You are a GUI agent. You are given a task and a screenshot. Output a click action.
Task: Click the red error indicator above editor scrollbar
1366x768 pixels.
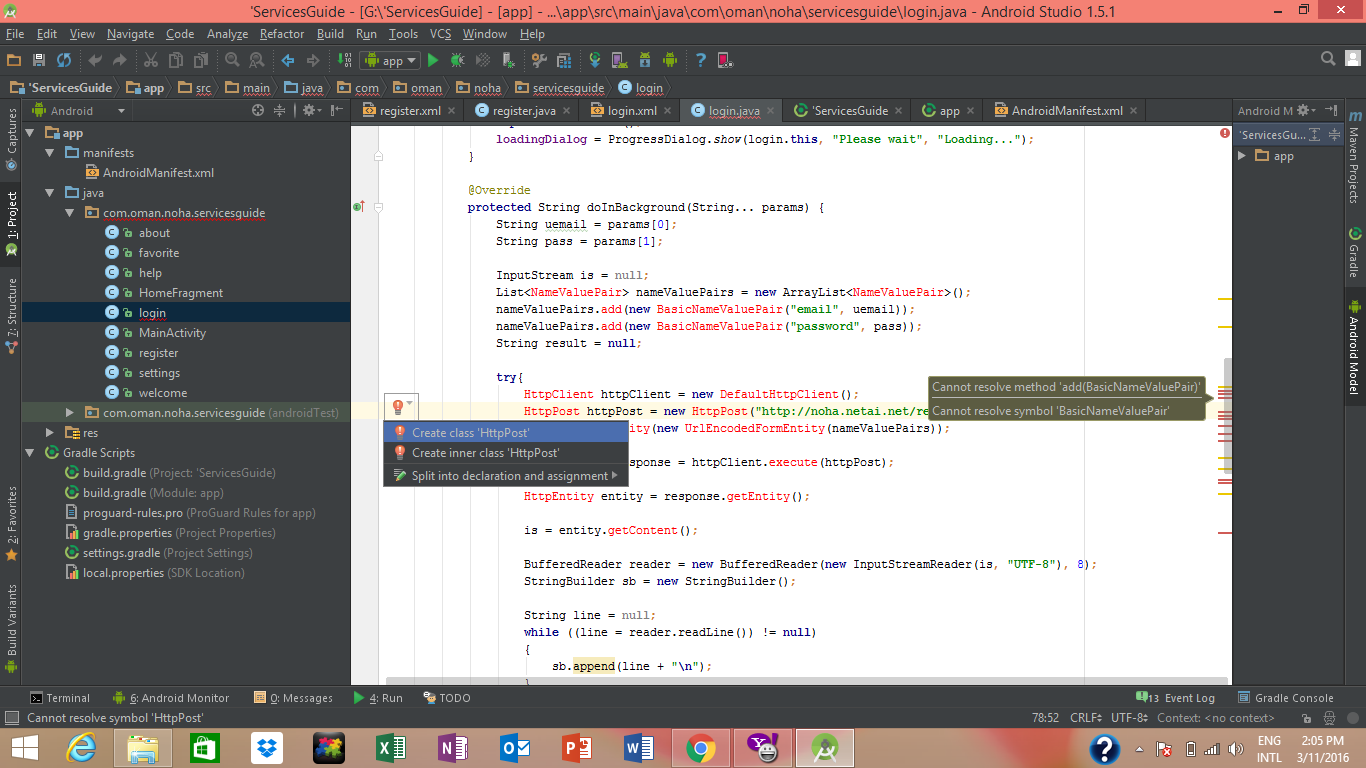tap(1224, 133)
